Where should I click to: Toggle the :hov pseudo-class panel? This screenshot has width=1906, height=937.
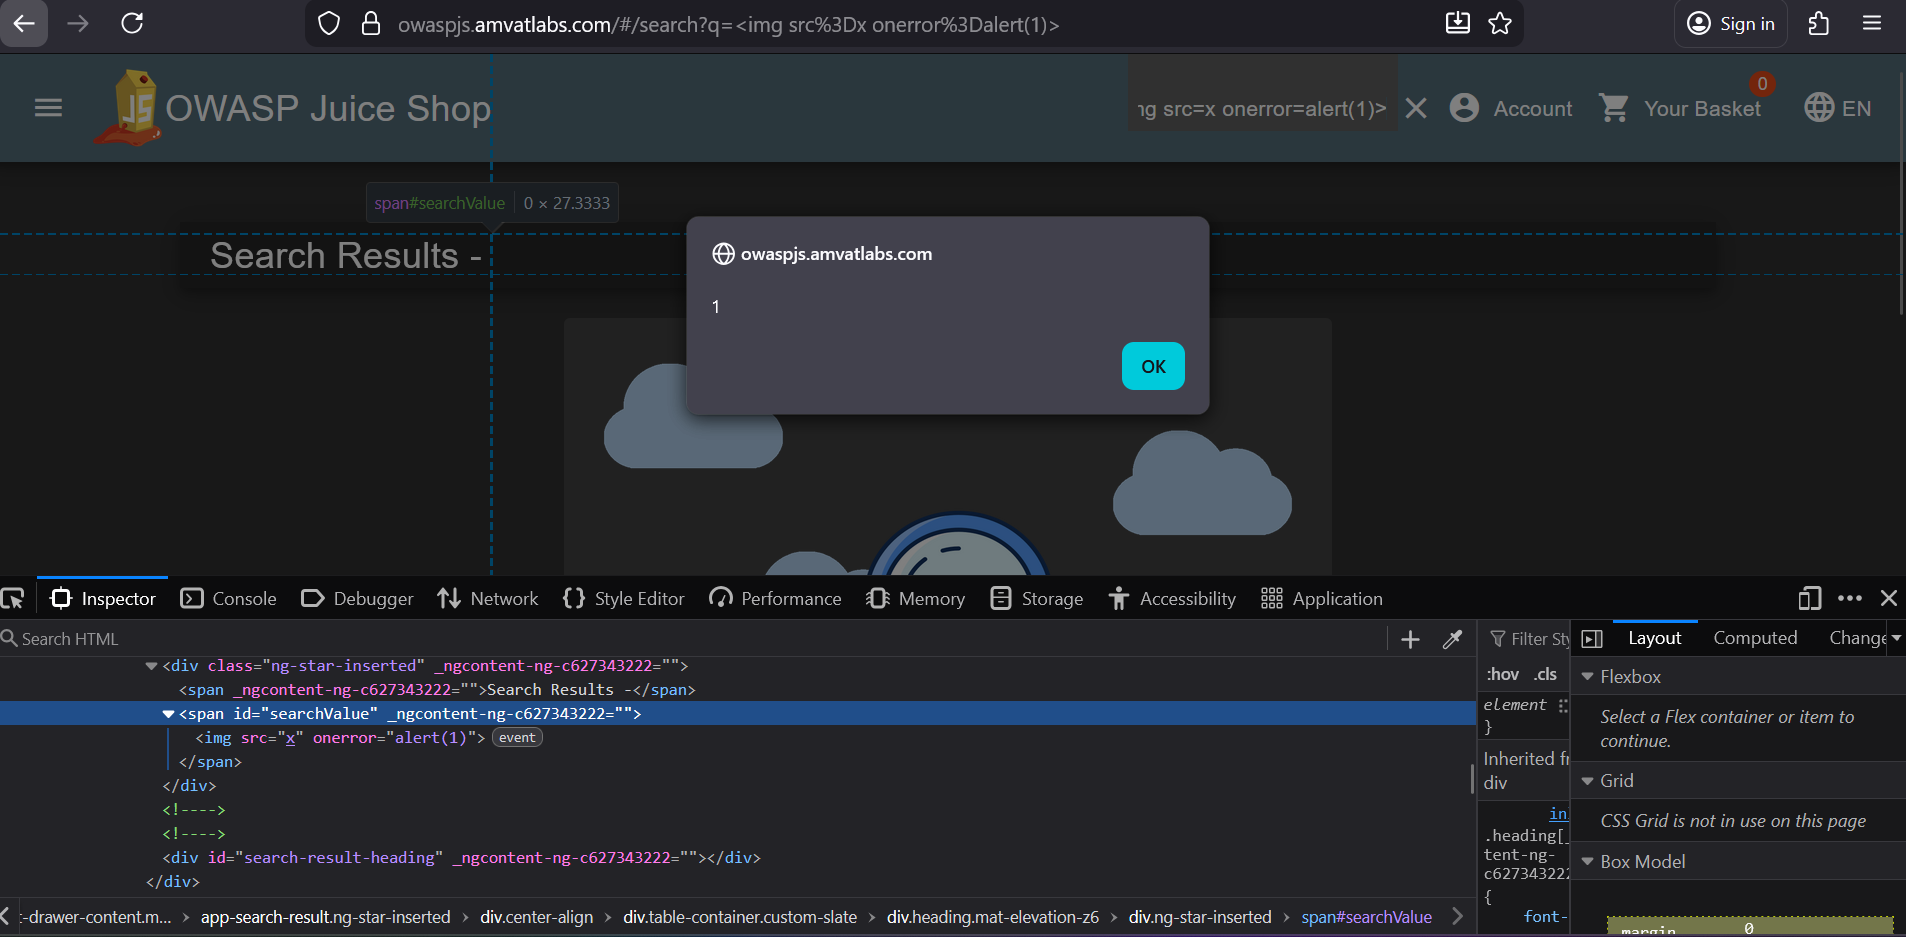pos(1502,674)
